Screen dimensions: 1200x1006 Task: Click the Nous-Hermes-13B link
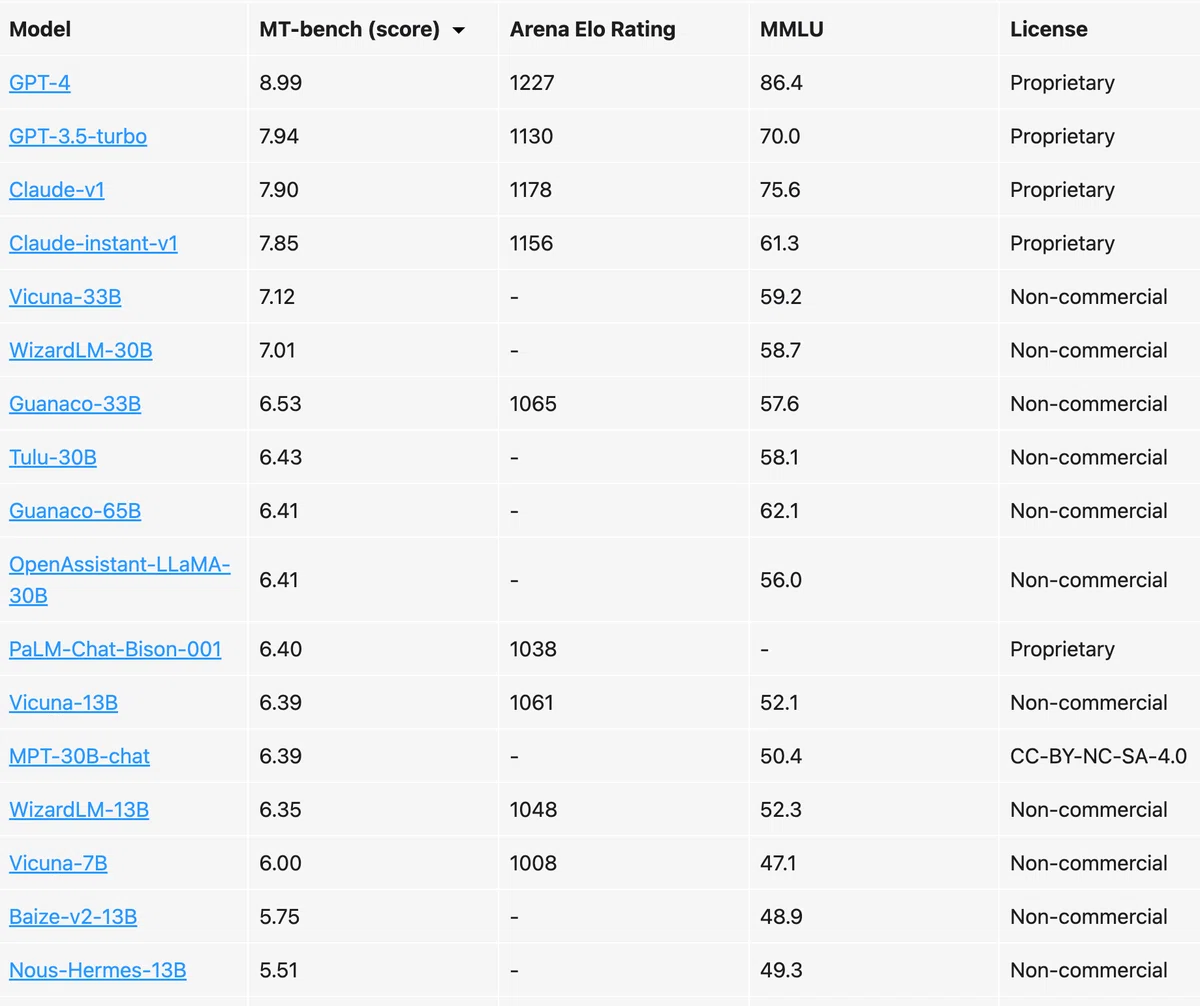(98, 970)
